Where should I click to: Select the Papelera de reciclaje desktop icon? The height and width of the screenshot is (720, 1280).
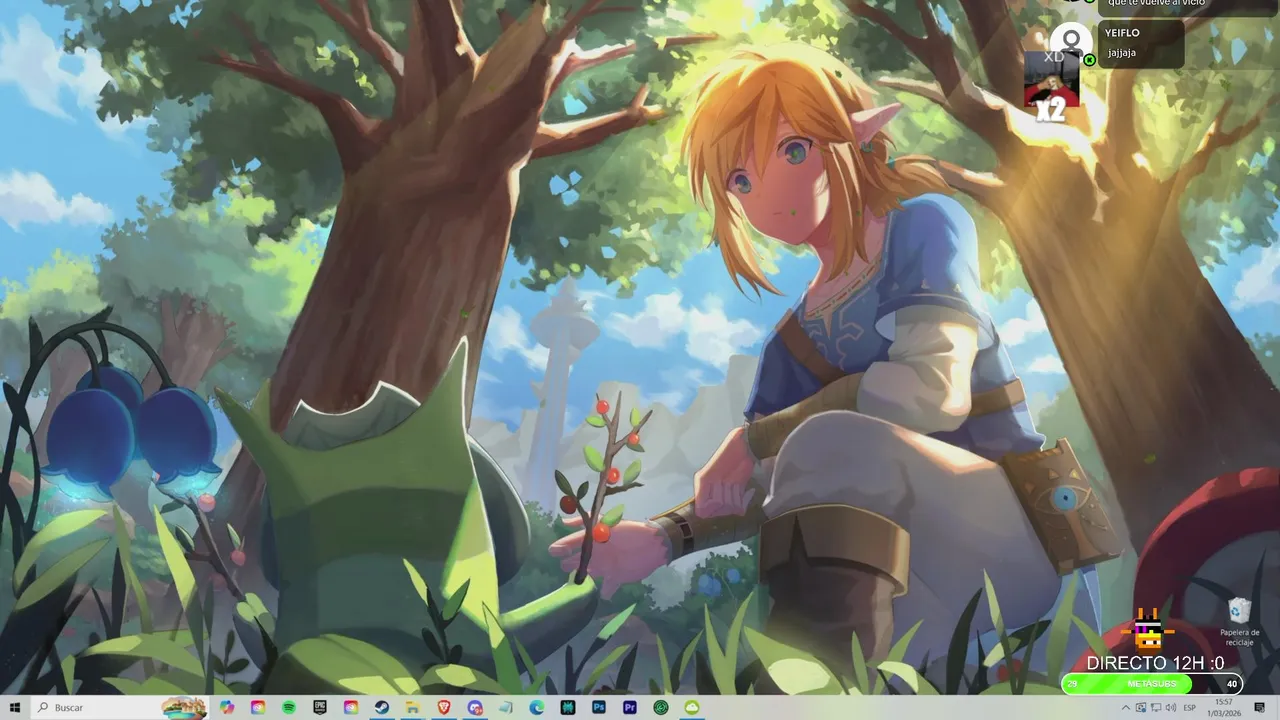pyautogui.click(x=1240, y=622)
